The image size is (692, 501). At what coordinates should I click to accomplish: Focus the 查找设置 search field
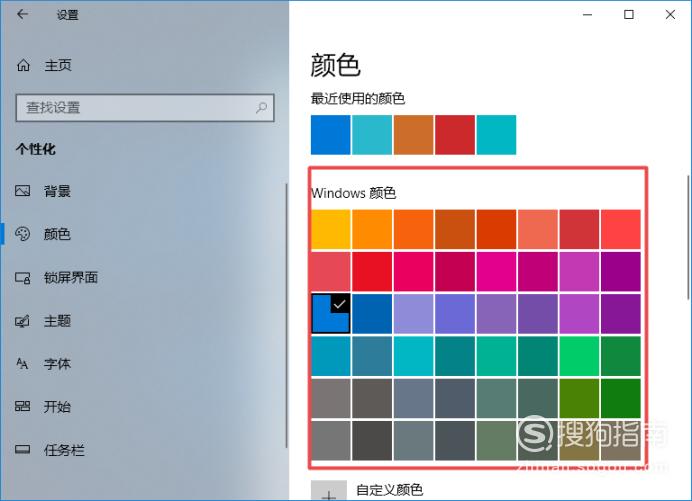pos(145,108)
